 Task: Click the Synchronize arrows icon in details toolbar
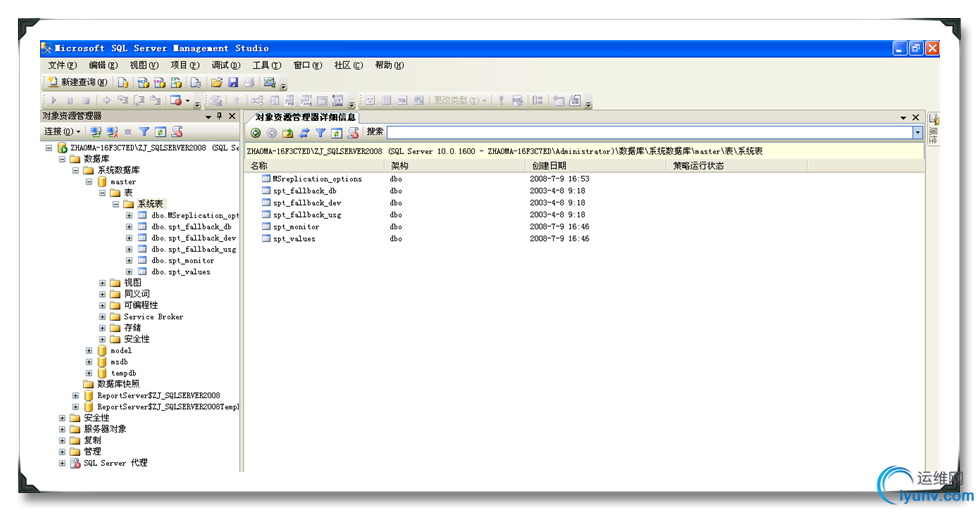click(x=304, y=133)
